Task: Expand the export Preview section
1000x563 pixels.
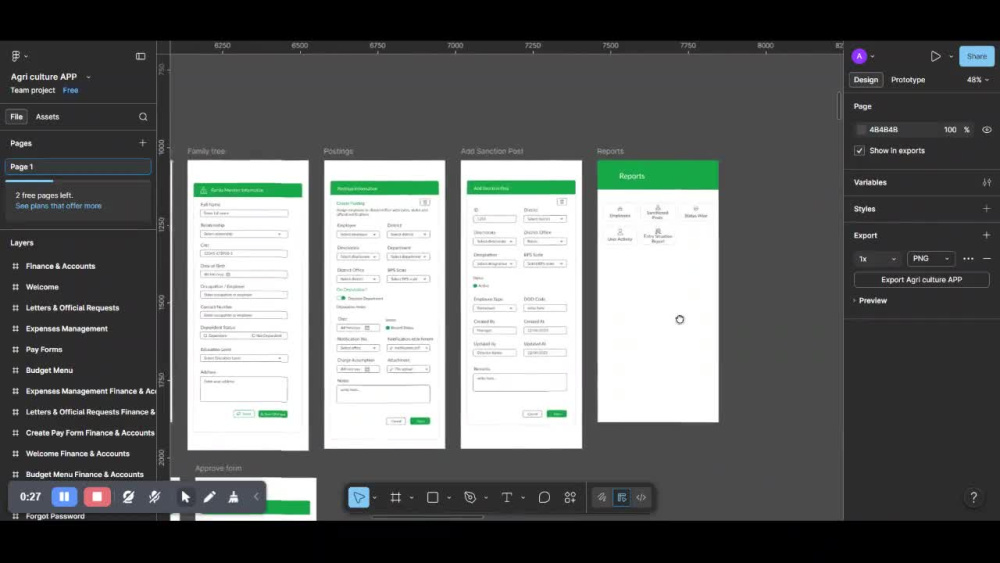Action: (871, 300)
